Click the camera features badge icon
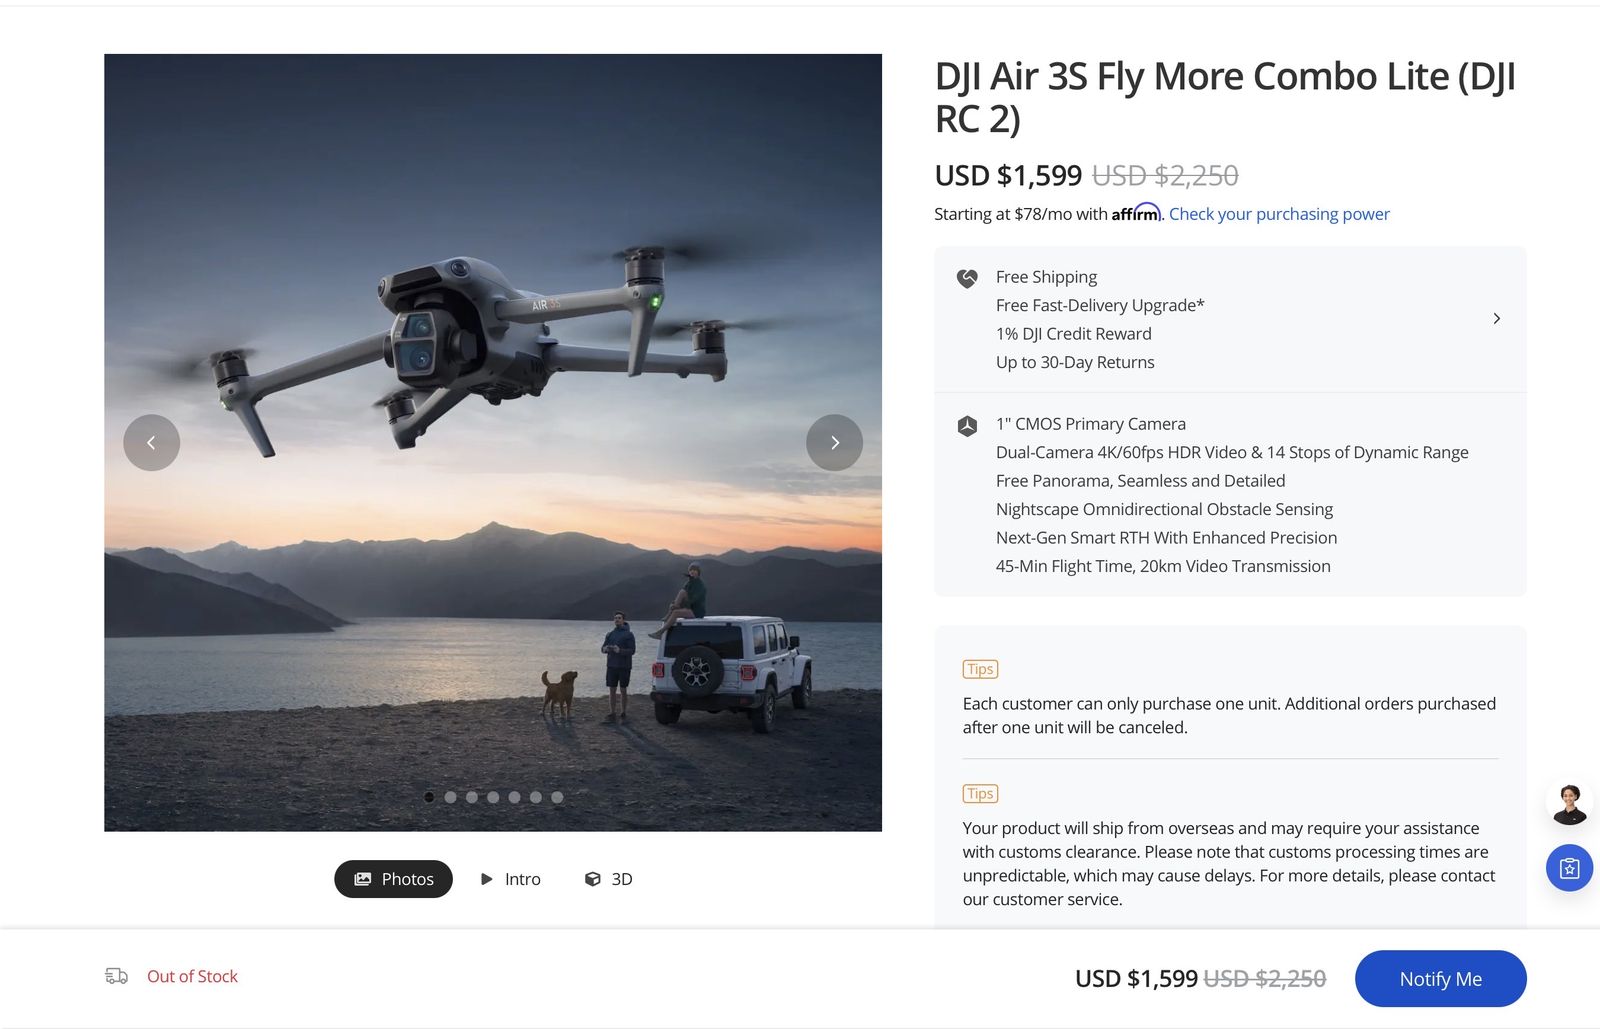This screenshot has width=1600, height=1029. (967, 426)
